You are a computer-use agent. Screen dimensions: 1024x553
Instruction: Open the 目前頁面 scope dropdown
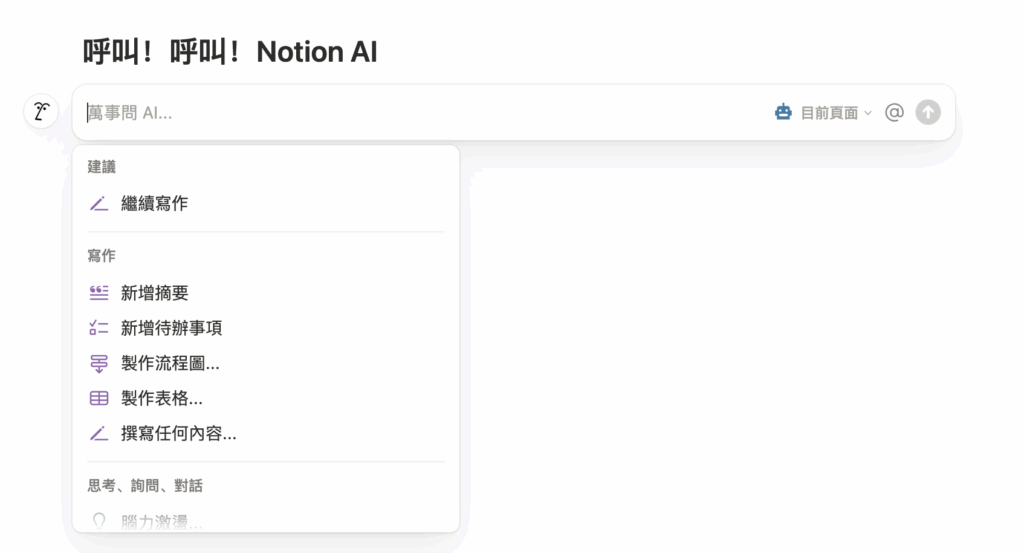[x=829, y=113]
